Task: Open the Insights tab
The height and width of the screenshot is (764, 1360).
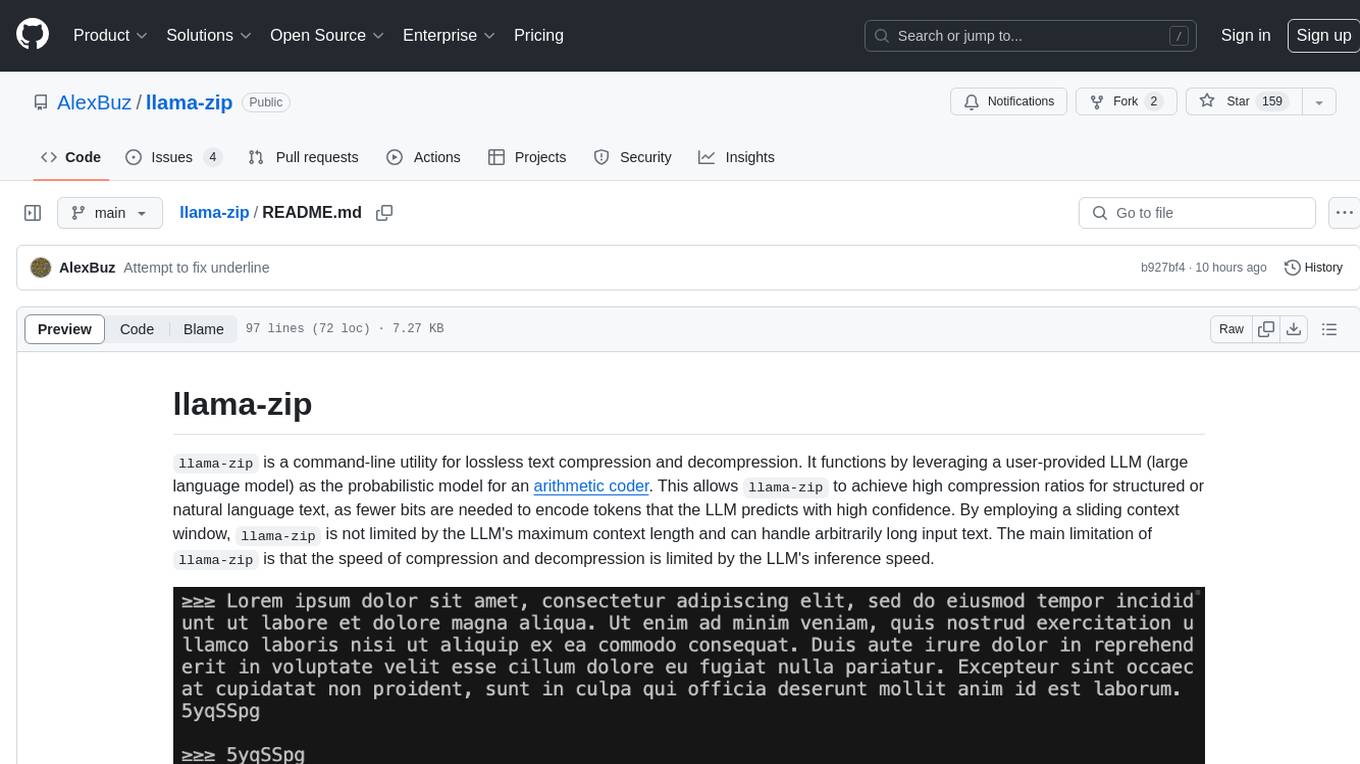Action: click(x=737, y=157)
